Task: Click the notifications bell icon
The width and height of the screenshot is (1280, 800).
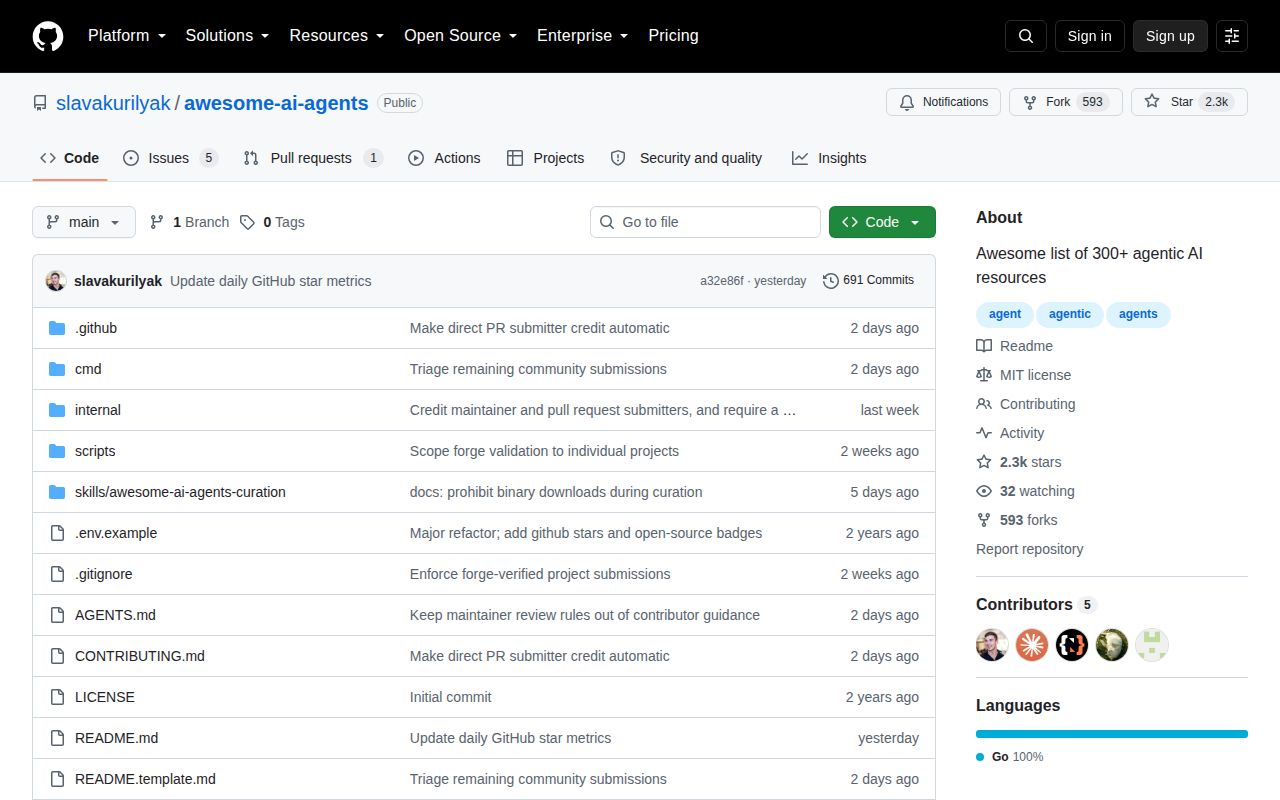Action: (907, 102)
